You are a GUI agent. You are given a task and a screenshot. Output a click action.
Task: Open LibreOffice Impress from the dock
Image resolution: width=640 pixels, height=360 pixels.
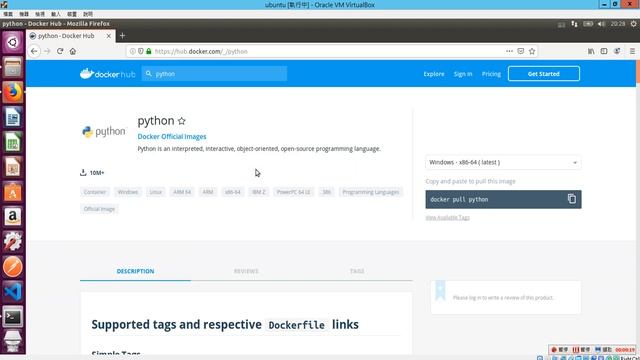pos(13,167)
